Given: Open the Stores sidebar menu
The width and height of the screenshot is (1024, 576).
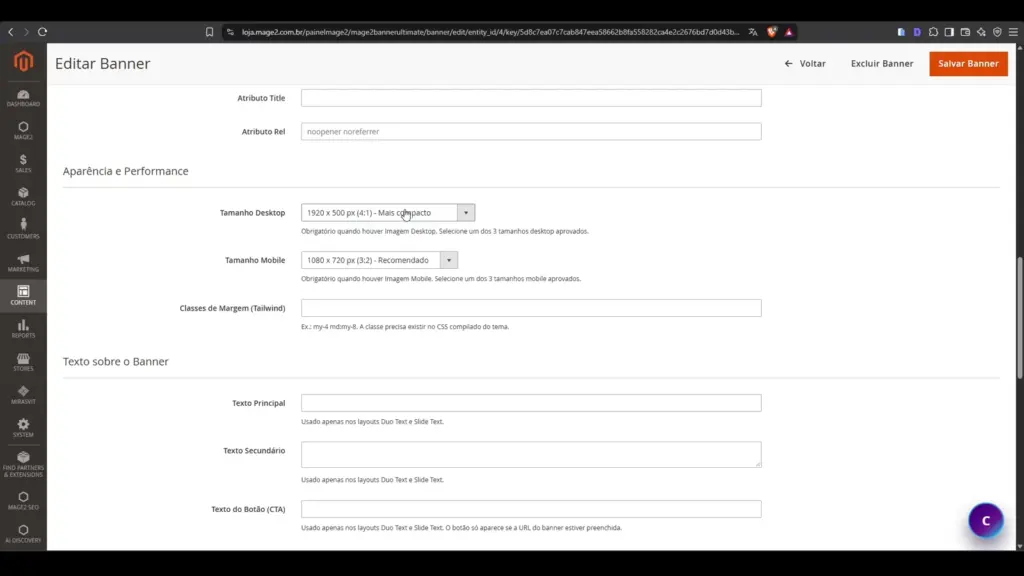Looking at the screenshot, I should click(23, 362).
